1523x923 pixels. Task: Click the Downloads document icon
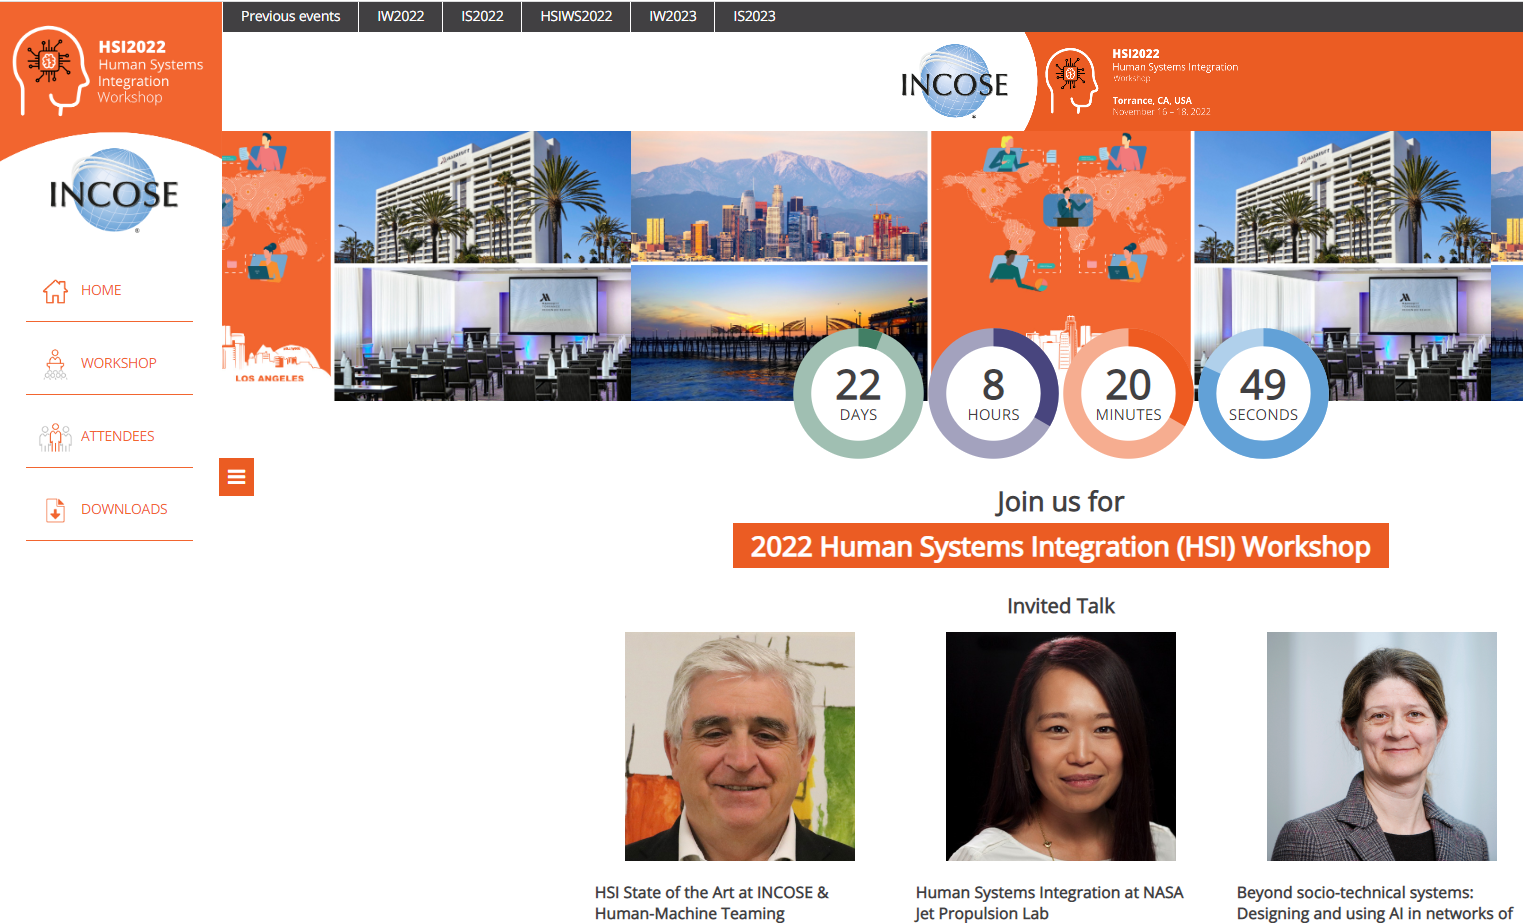[54, 509]
